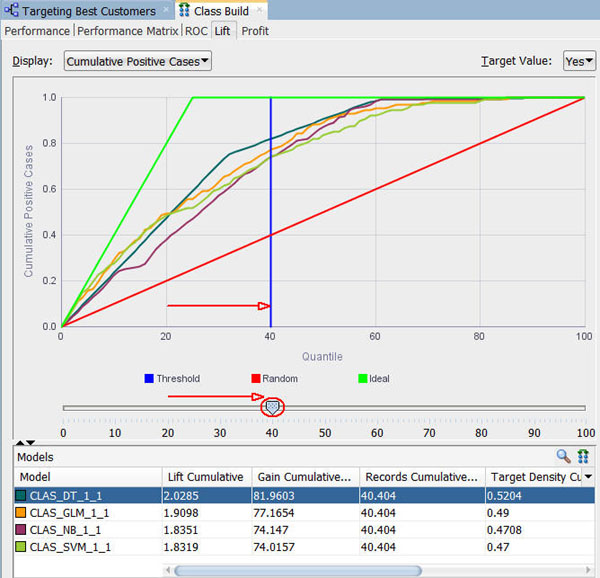Click the Ideal legend entry
Screen dimensions: 600x578
tap(374, 378)
